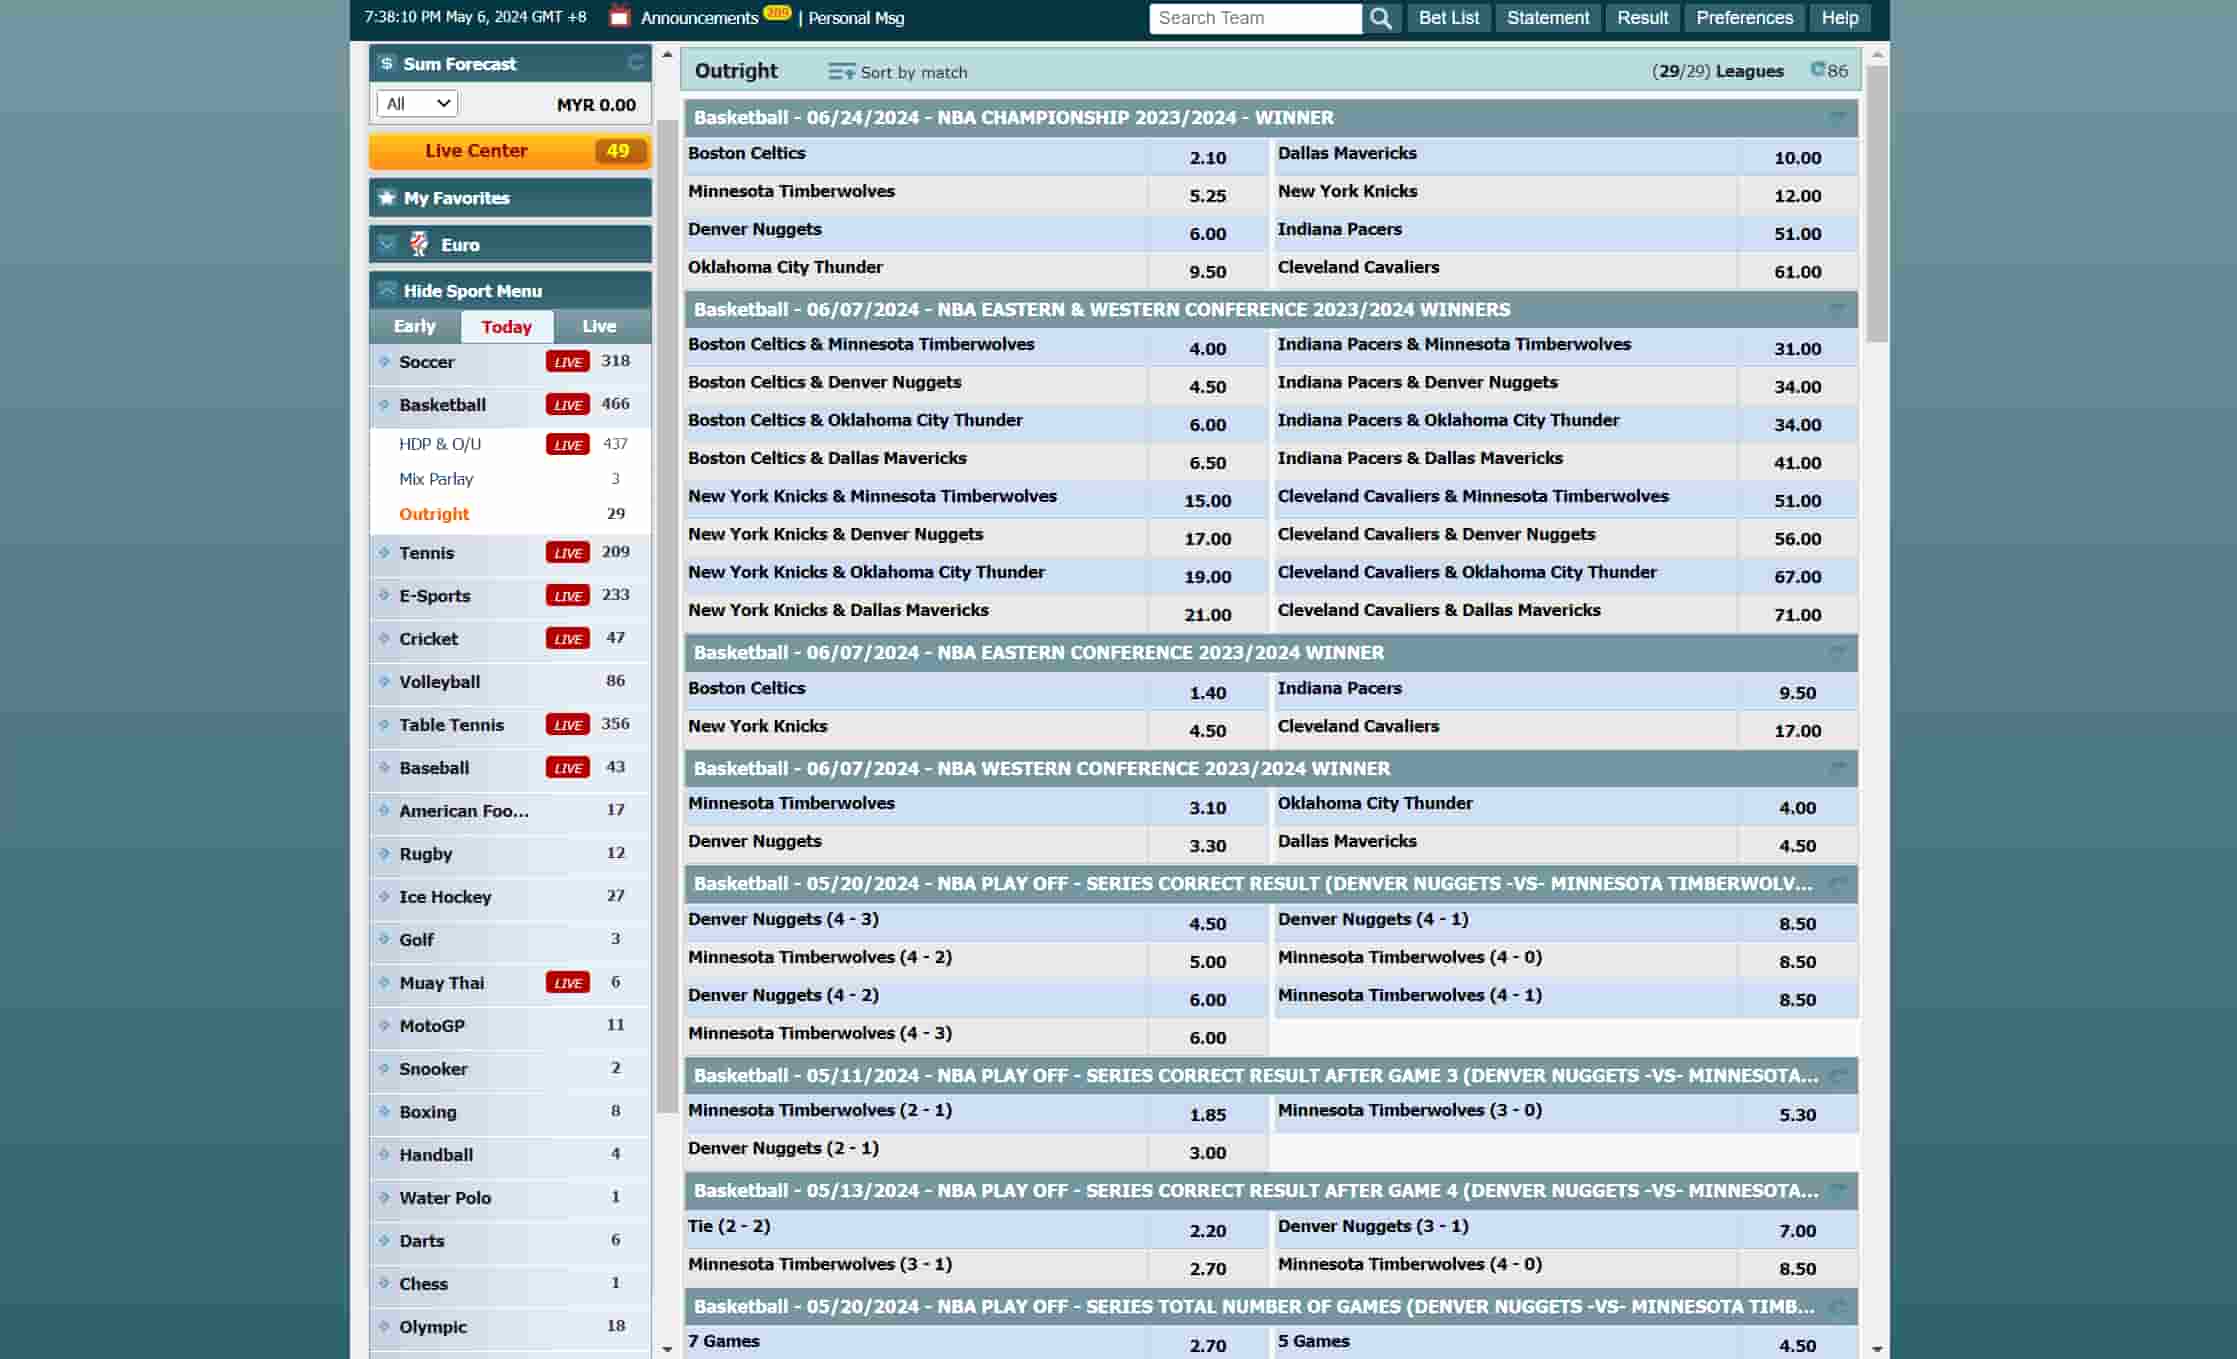2237x1359 pixels.
Task: Click Minnesota Timberwolves (2 - 1) odds 1.85
Action: [1208, 1114]
